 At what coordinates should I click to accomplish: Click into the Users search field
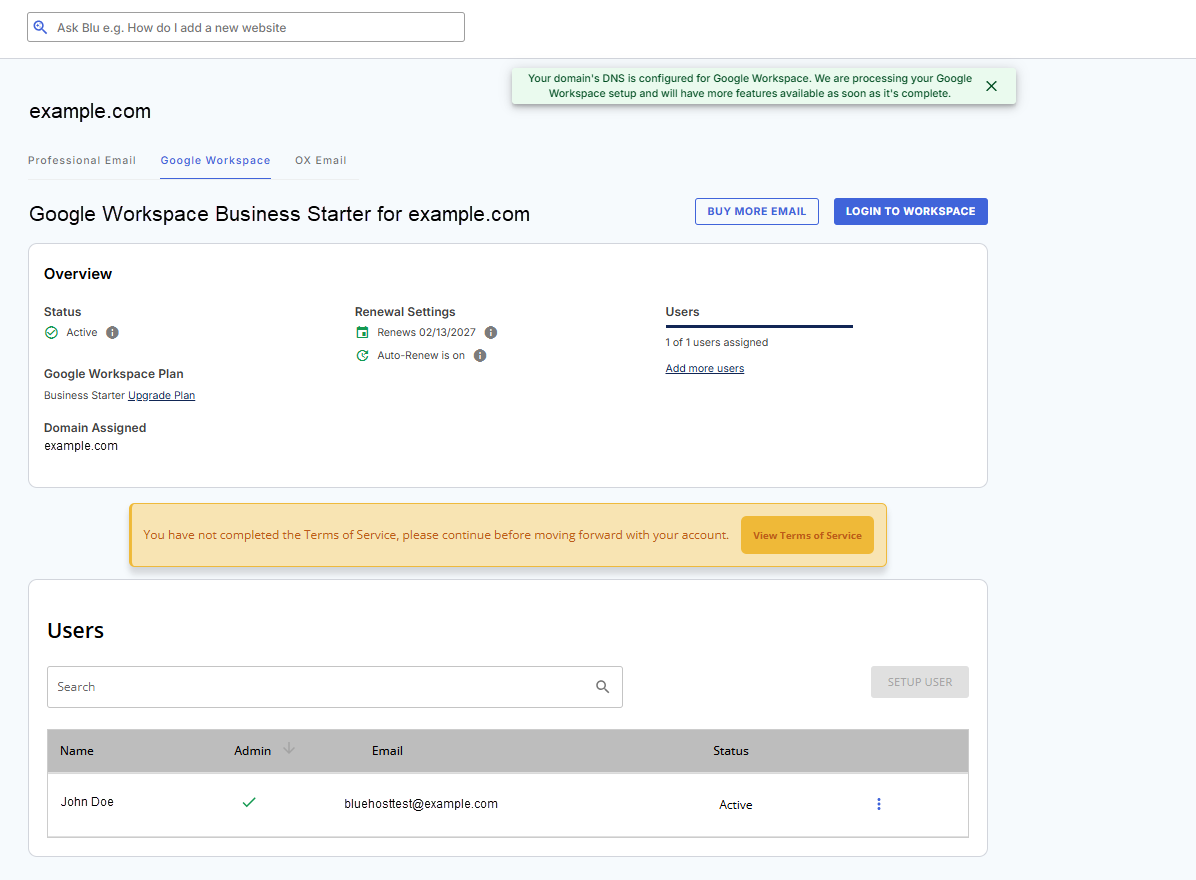point(335,687)
